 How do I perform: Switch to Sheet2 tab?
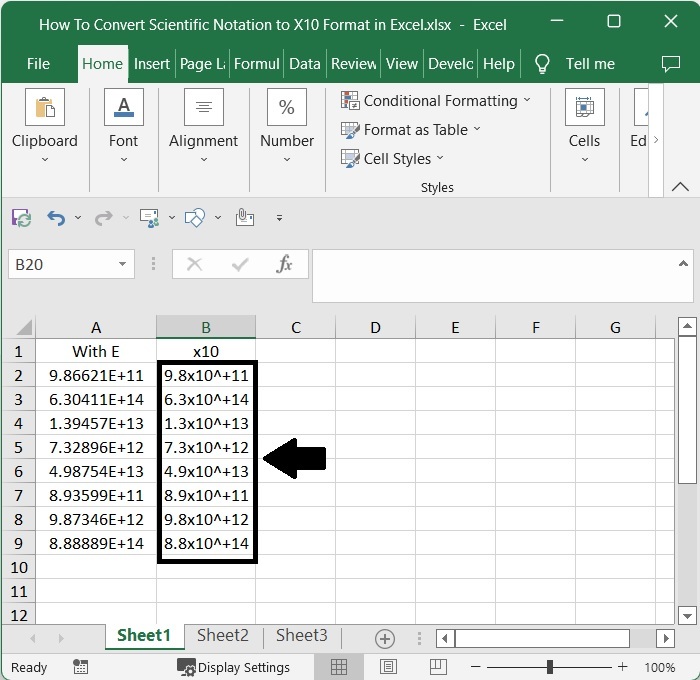(223, 635)
